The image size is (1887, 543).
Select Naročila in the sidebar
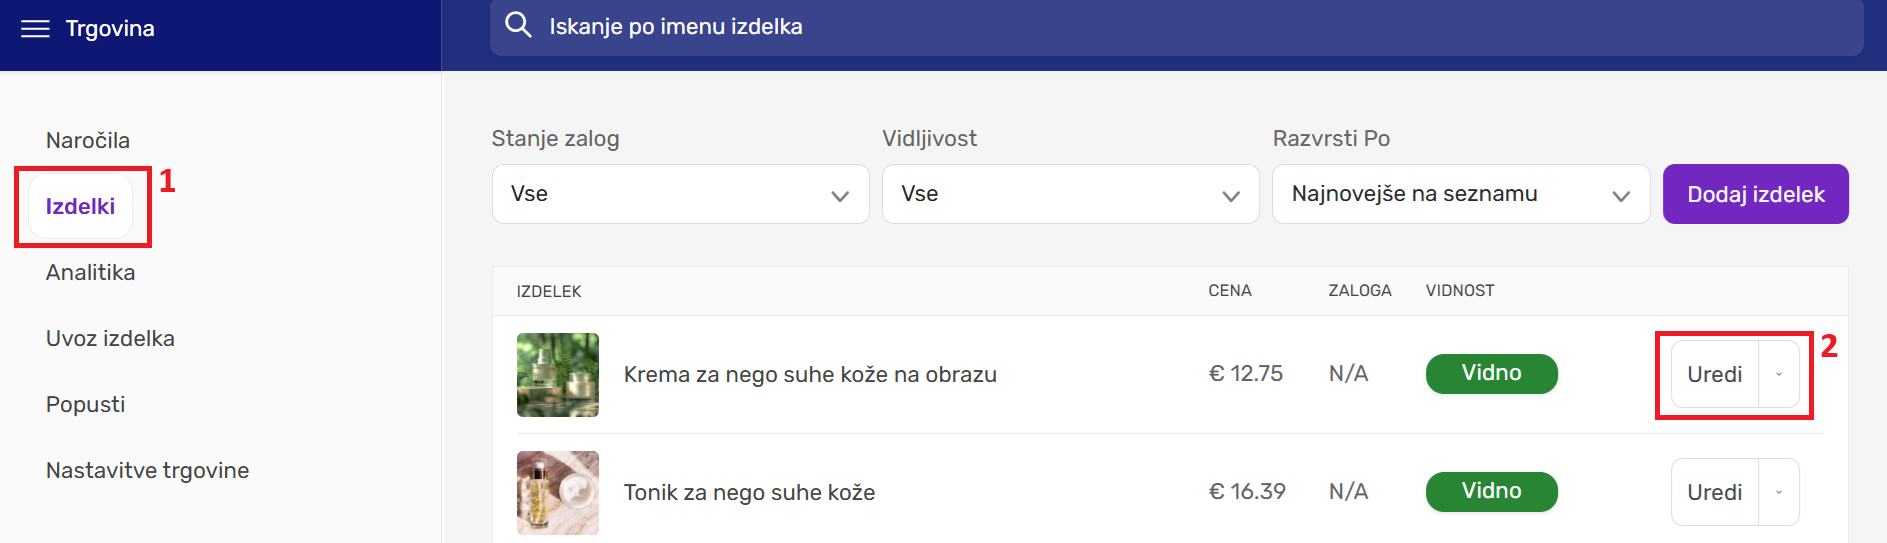(x=88, y=140)
